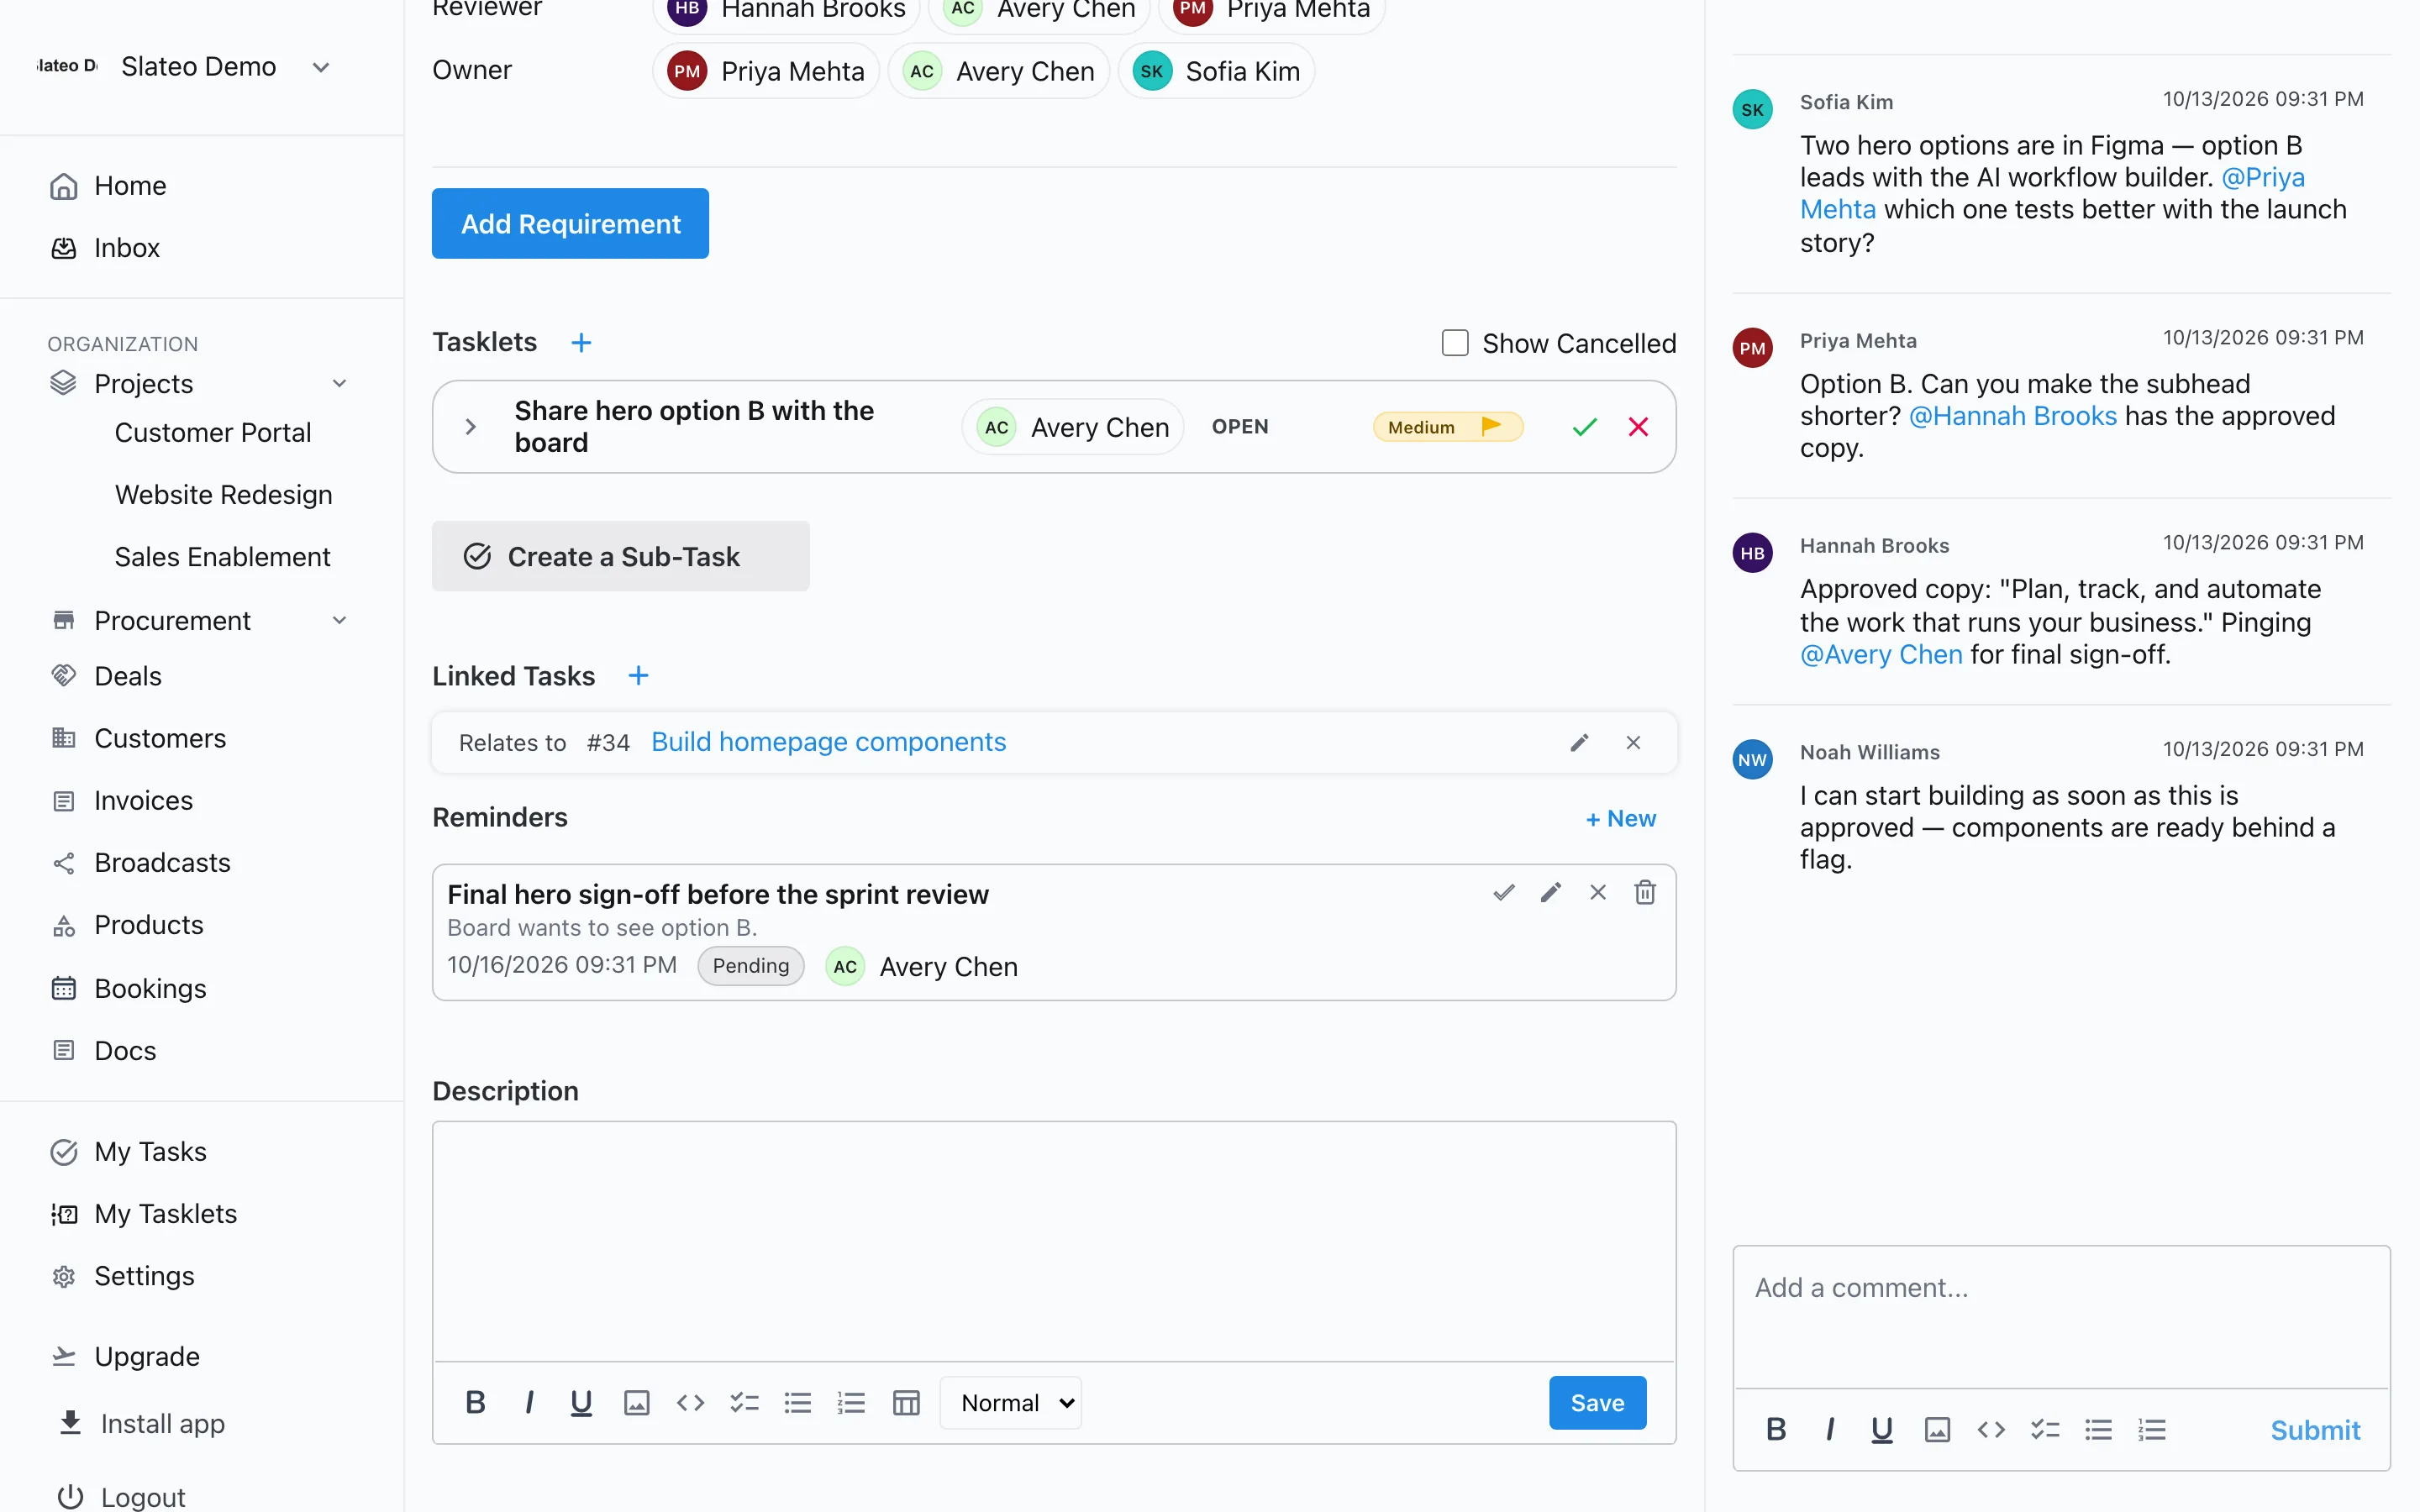Screen dimensions: 2420x1512
Task: Edit the hero sign-off reminder
Action: tap(1550, 892)
